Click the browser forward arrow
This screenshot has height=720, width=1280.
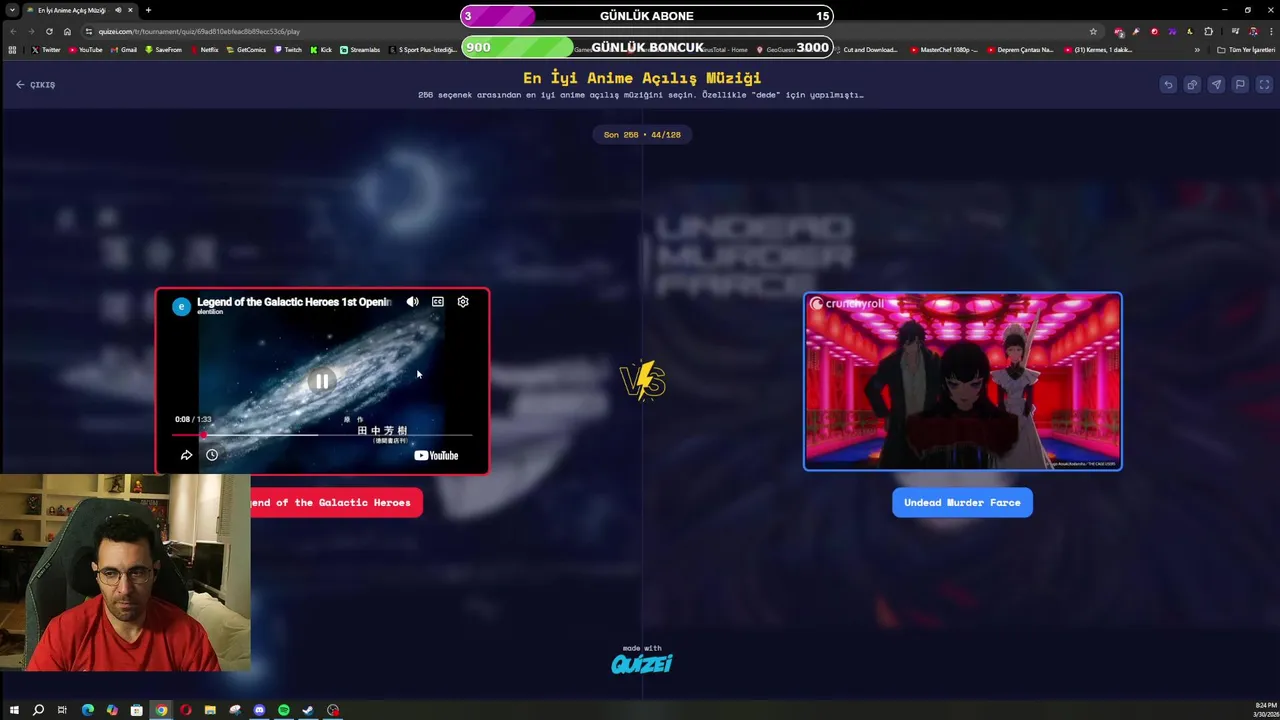pyautogui.click(x=31, y=31)
